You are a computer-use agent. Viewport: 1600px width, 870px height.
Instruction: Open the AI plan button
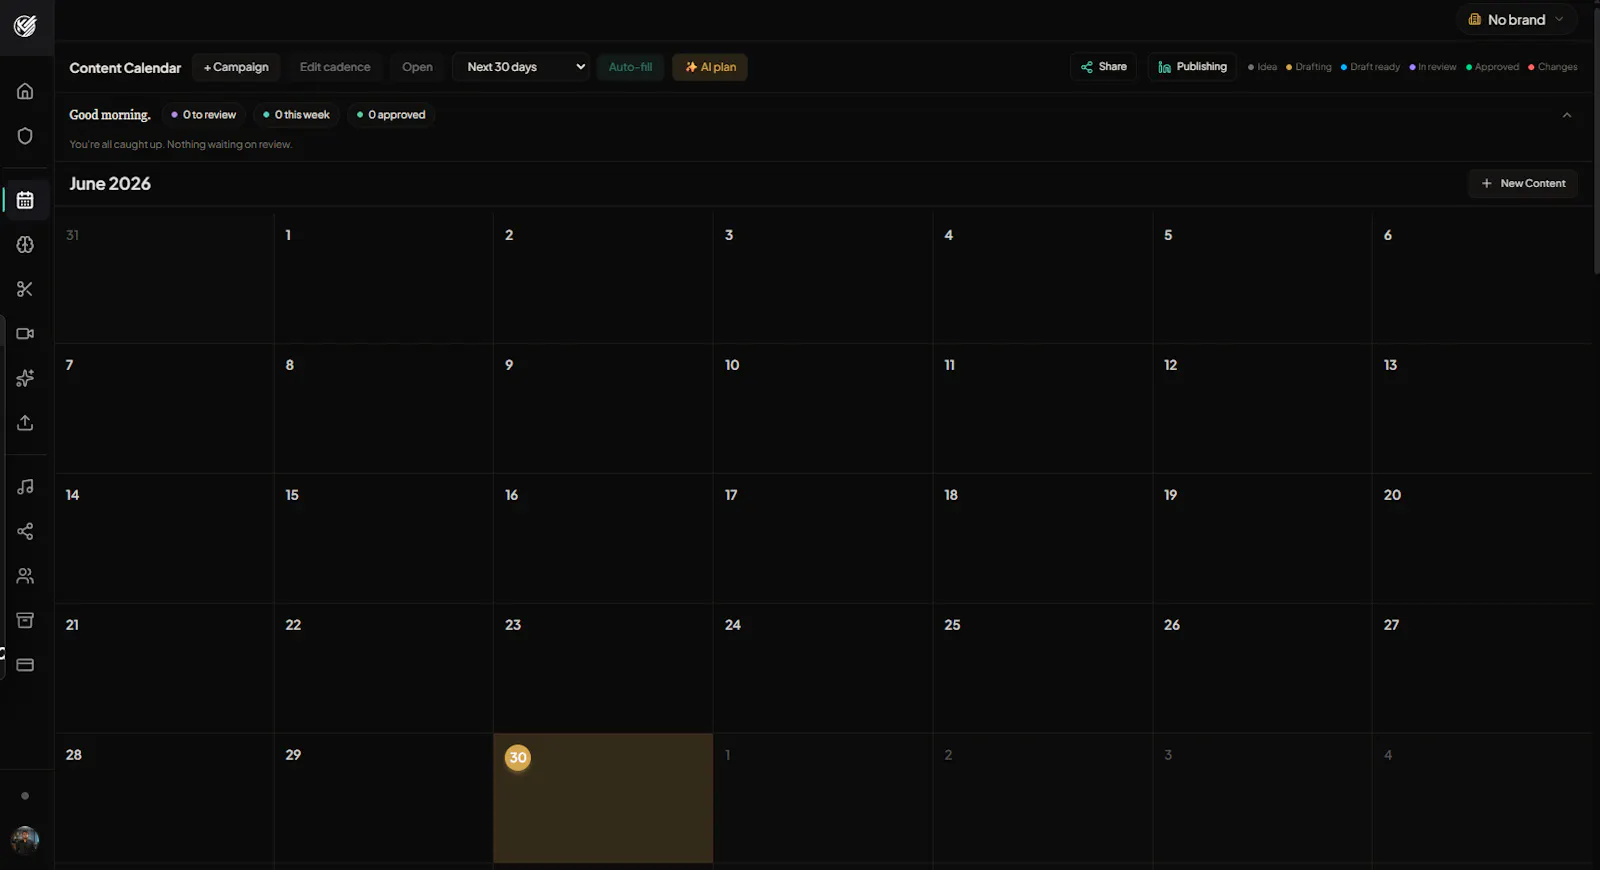(x=710, y=67)
